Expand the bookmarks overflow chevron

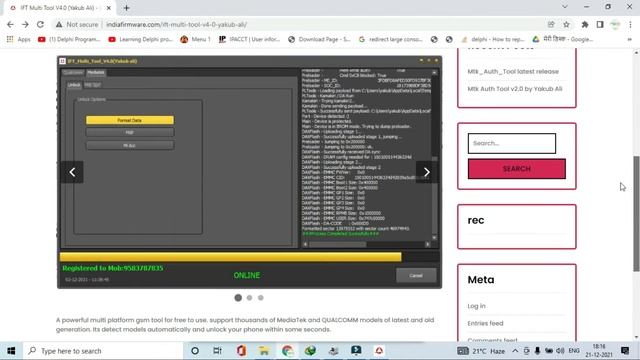629,39
